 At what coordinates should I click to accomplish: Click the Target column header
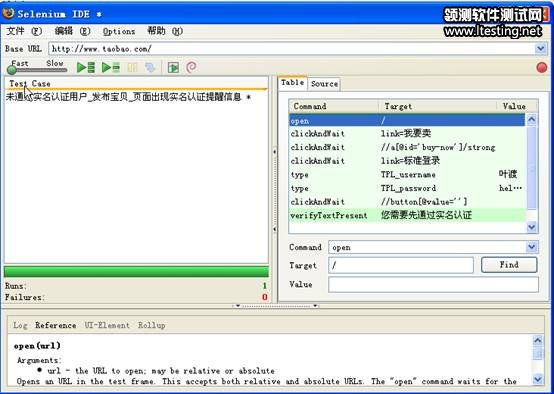[x=437, y=106]
